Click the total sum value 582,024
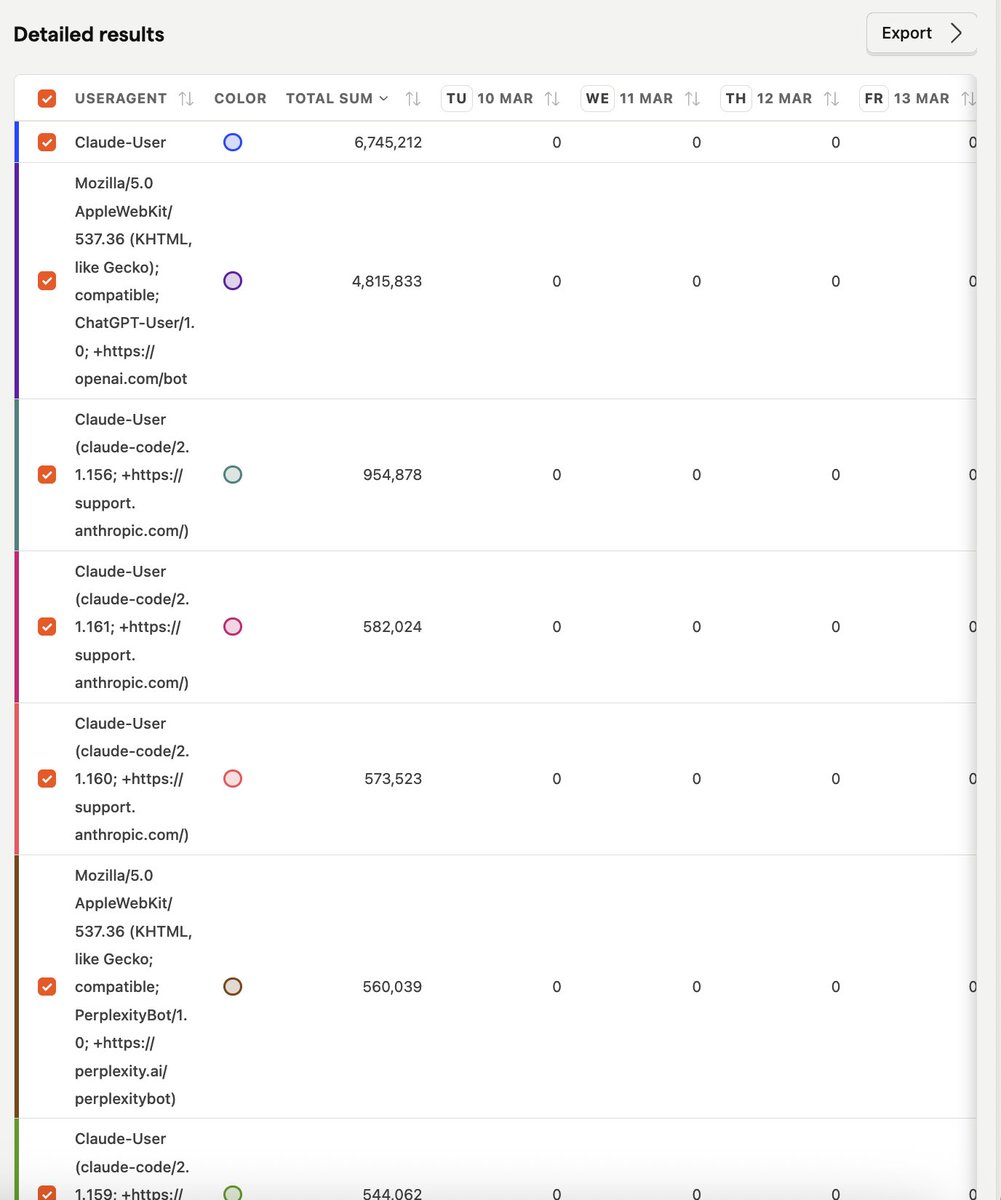 pos(393,626)
